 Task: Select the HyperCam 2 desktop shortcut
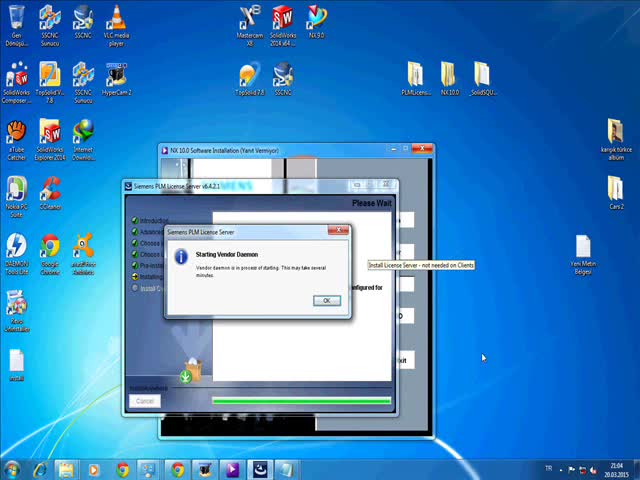(x=117, y=79)
